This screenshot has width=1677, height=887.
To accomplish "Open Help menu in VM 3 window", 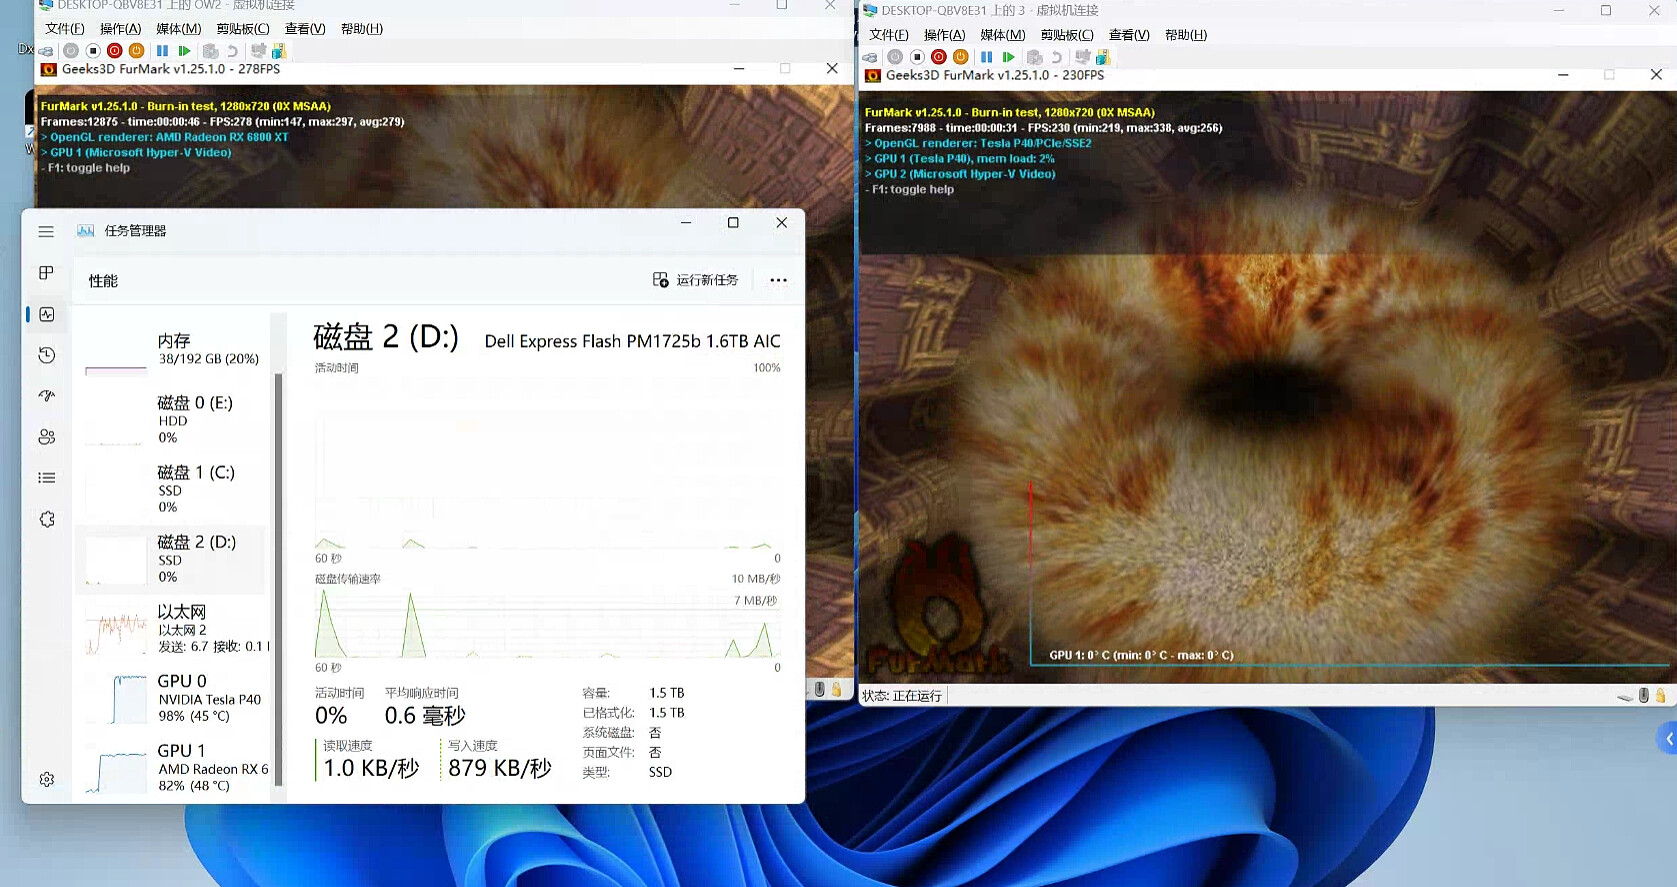I will (1186, 35).
